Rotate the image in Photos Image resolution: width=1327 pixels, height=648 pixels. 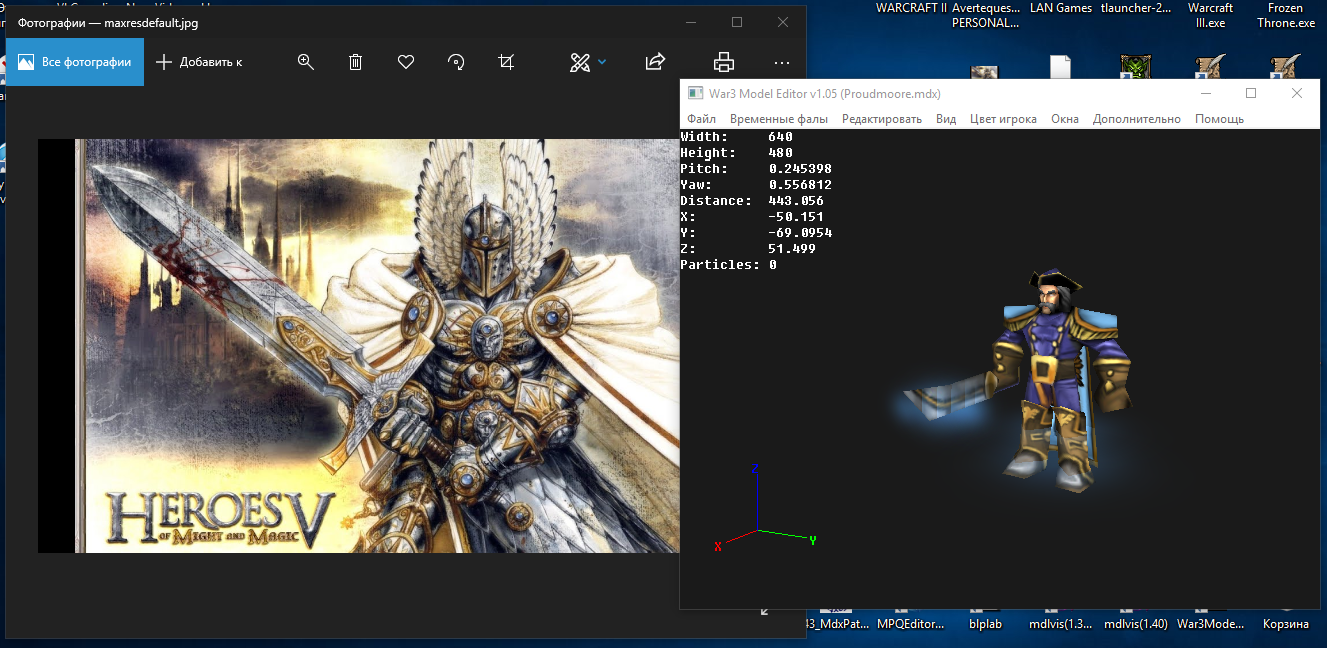pos(456,62)
